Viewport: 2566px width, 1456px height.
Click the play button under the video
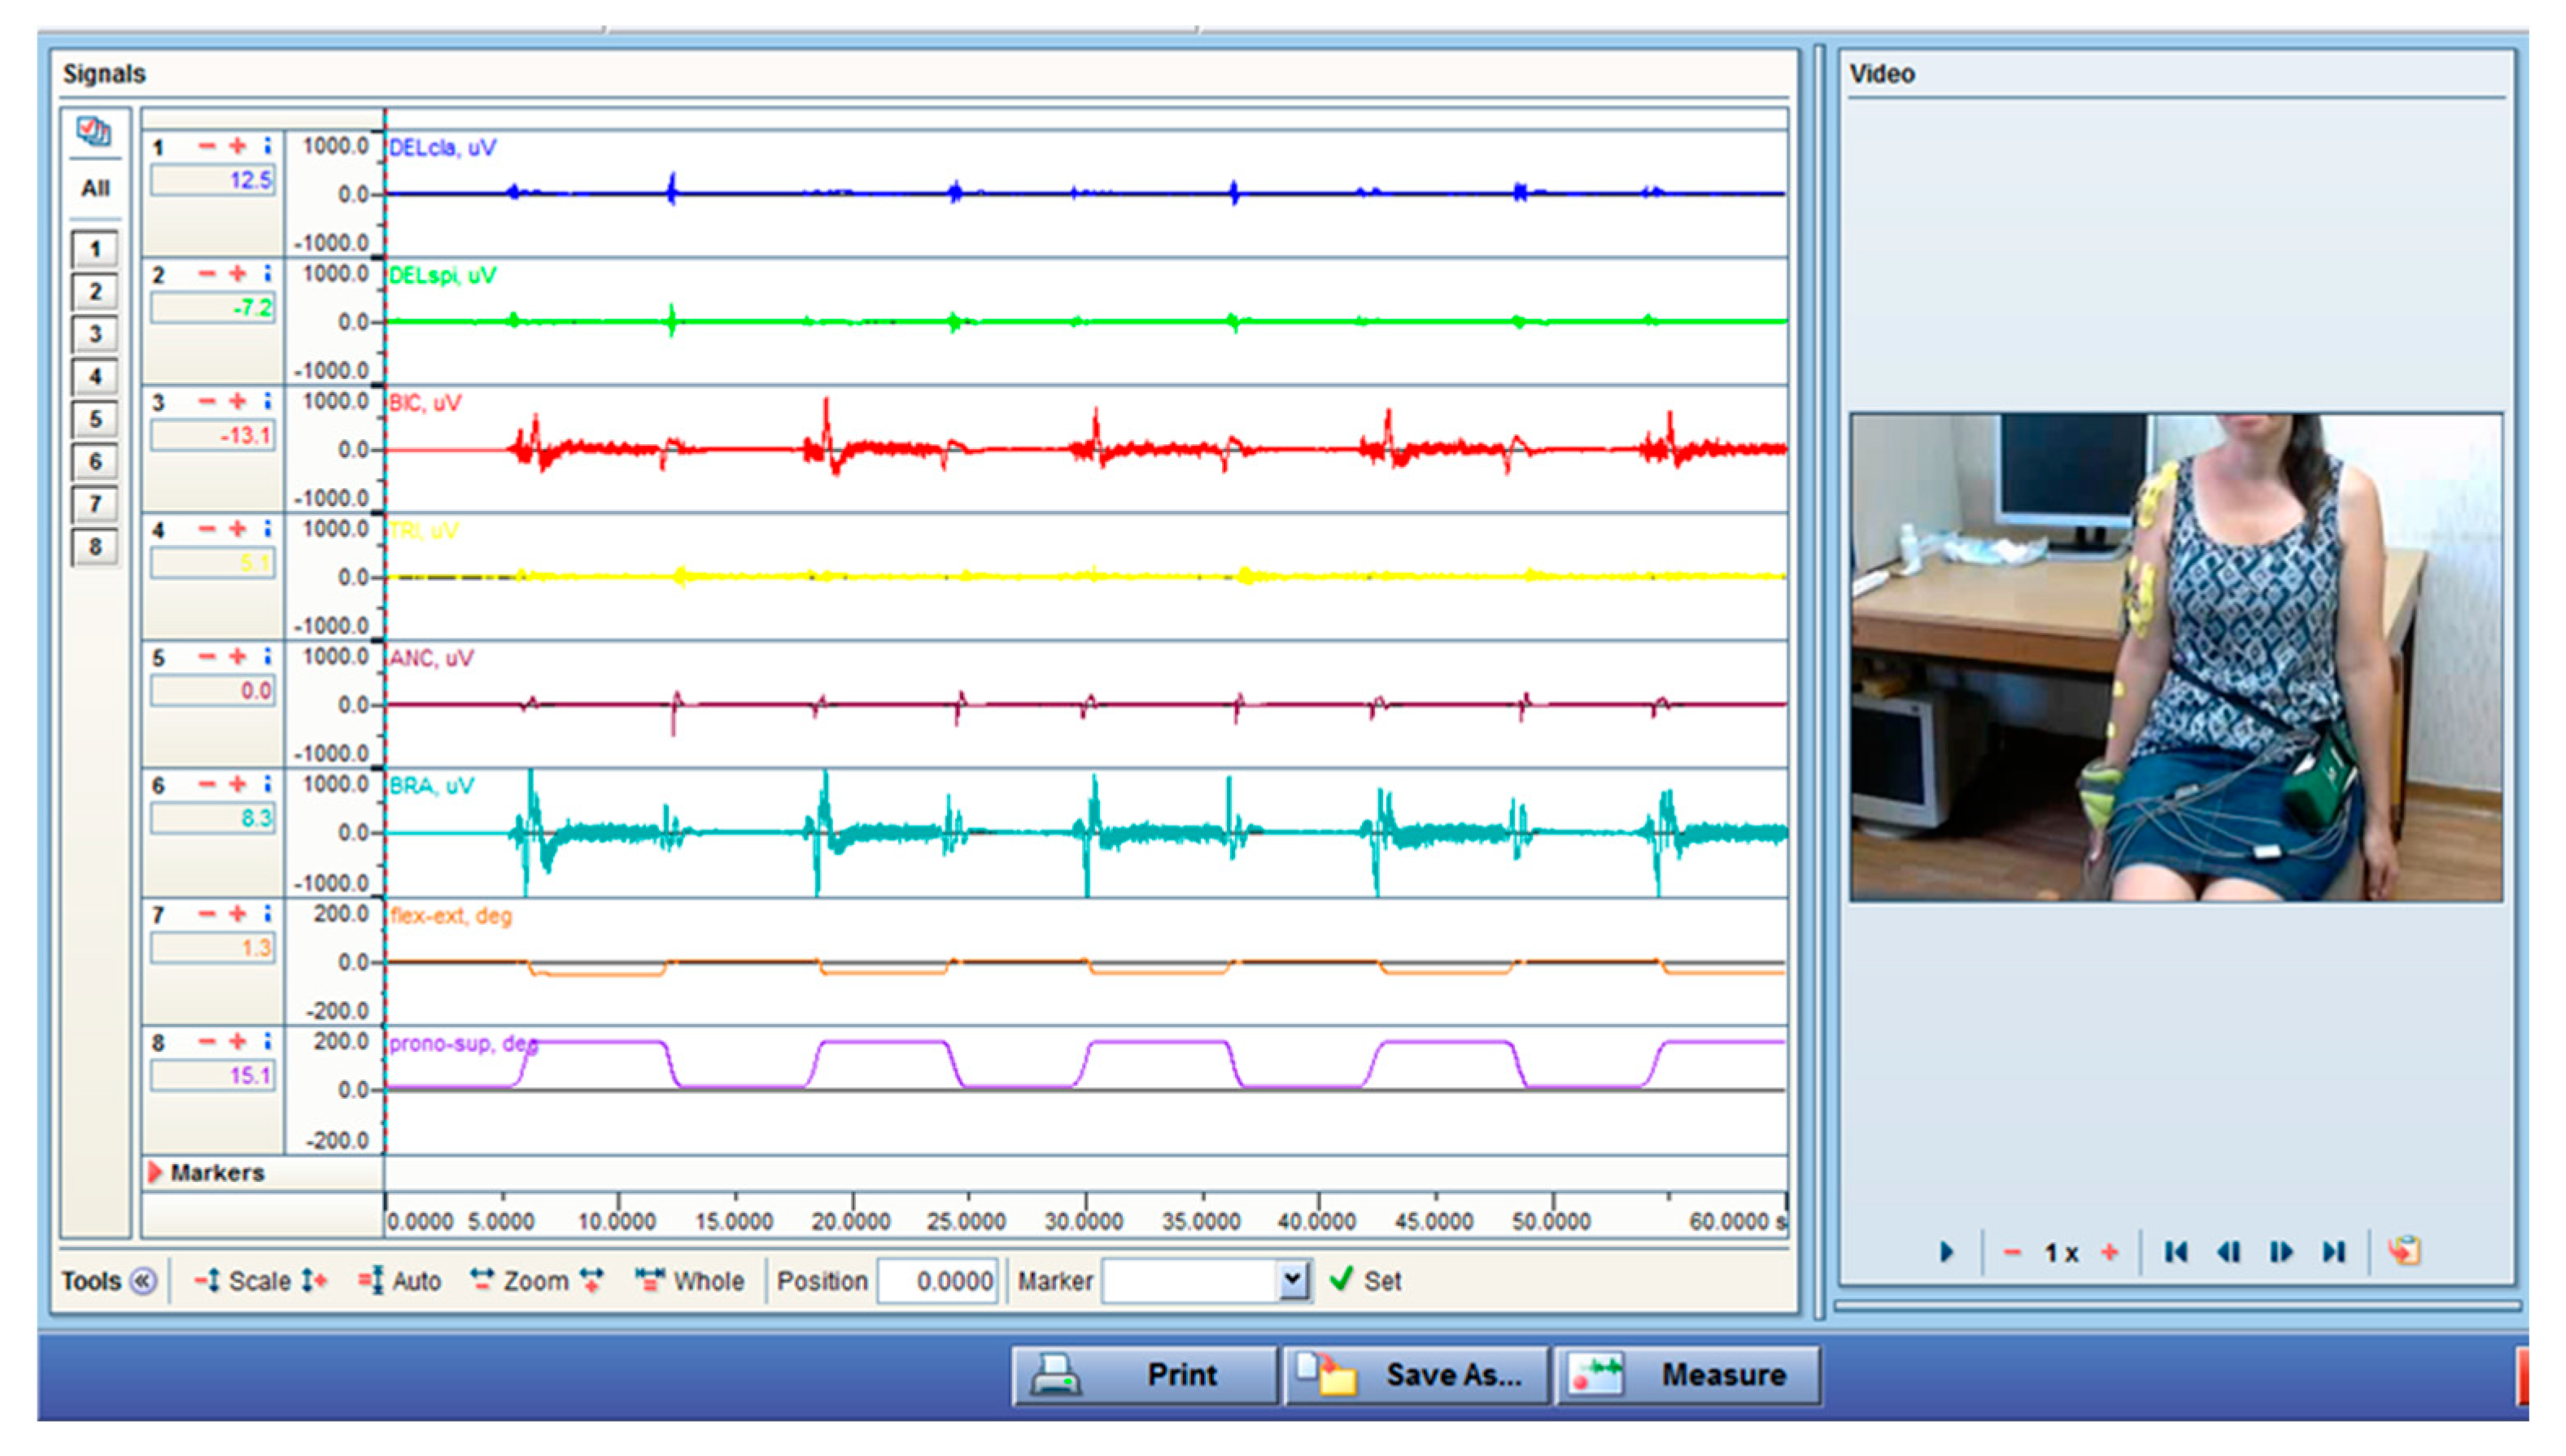click(1946, 1252)
